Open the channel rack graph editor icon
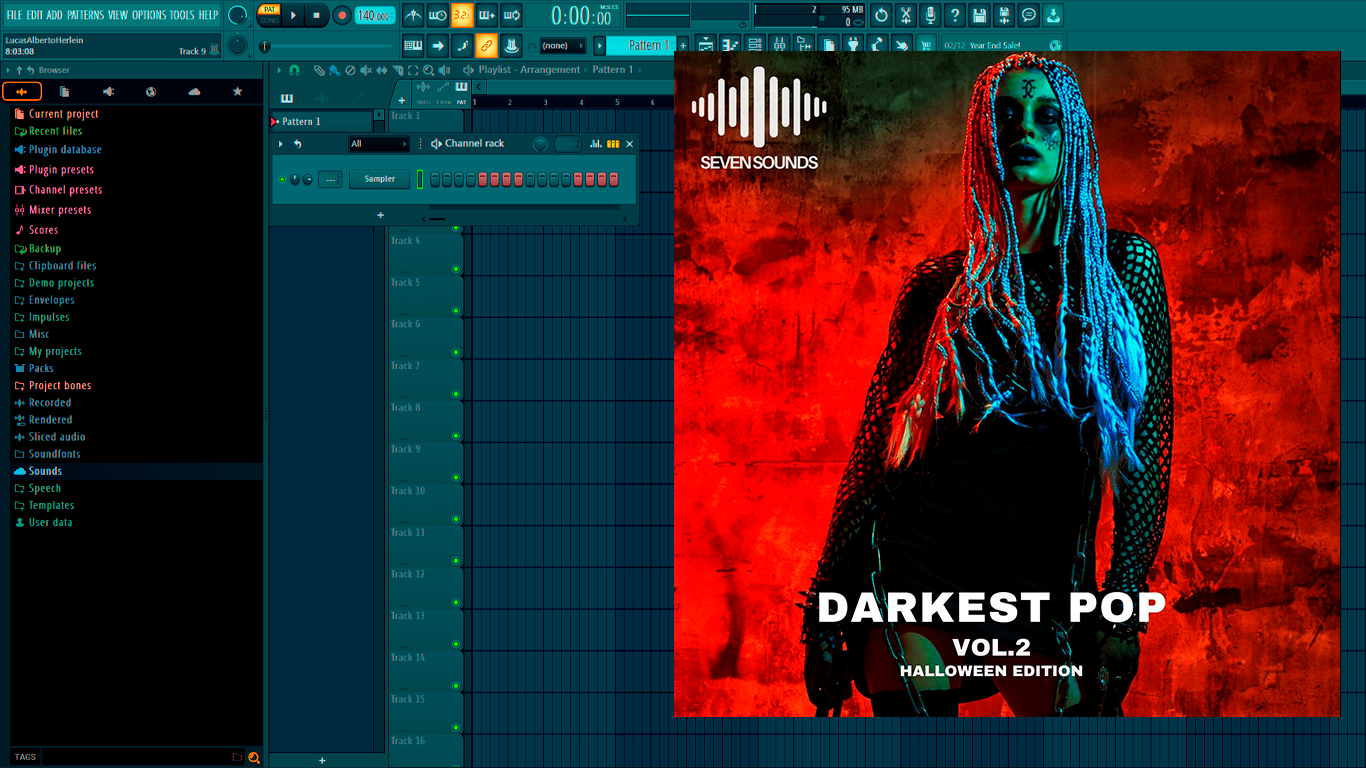Image resolution: width=1366 pixels, height=768 pixels. 596,144
